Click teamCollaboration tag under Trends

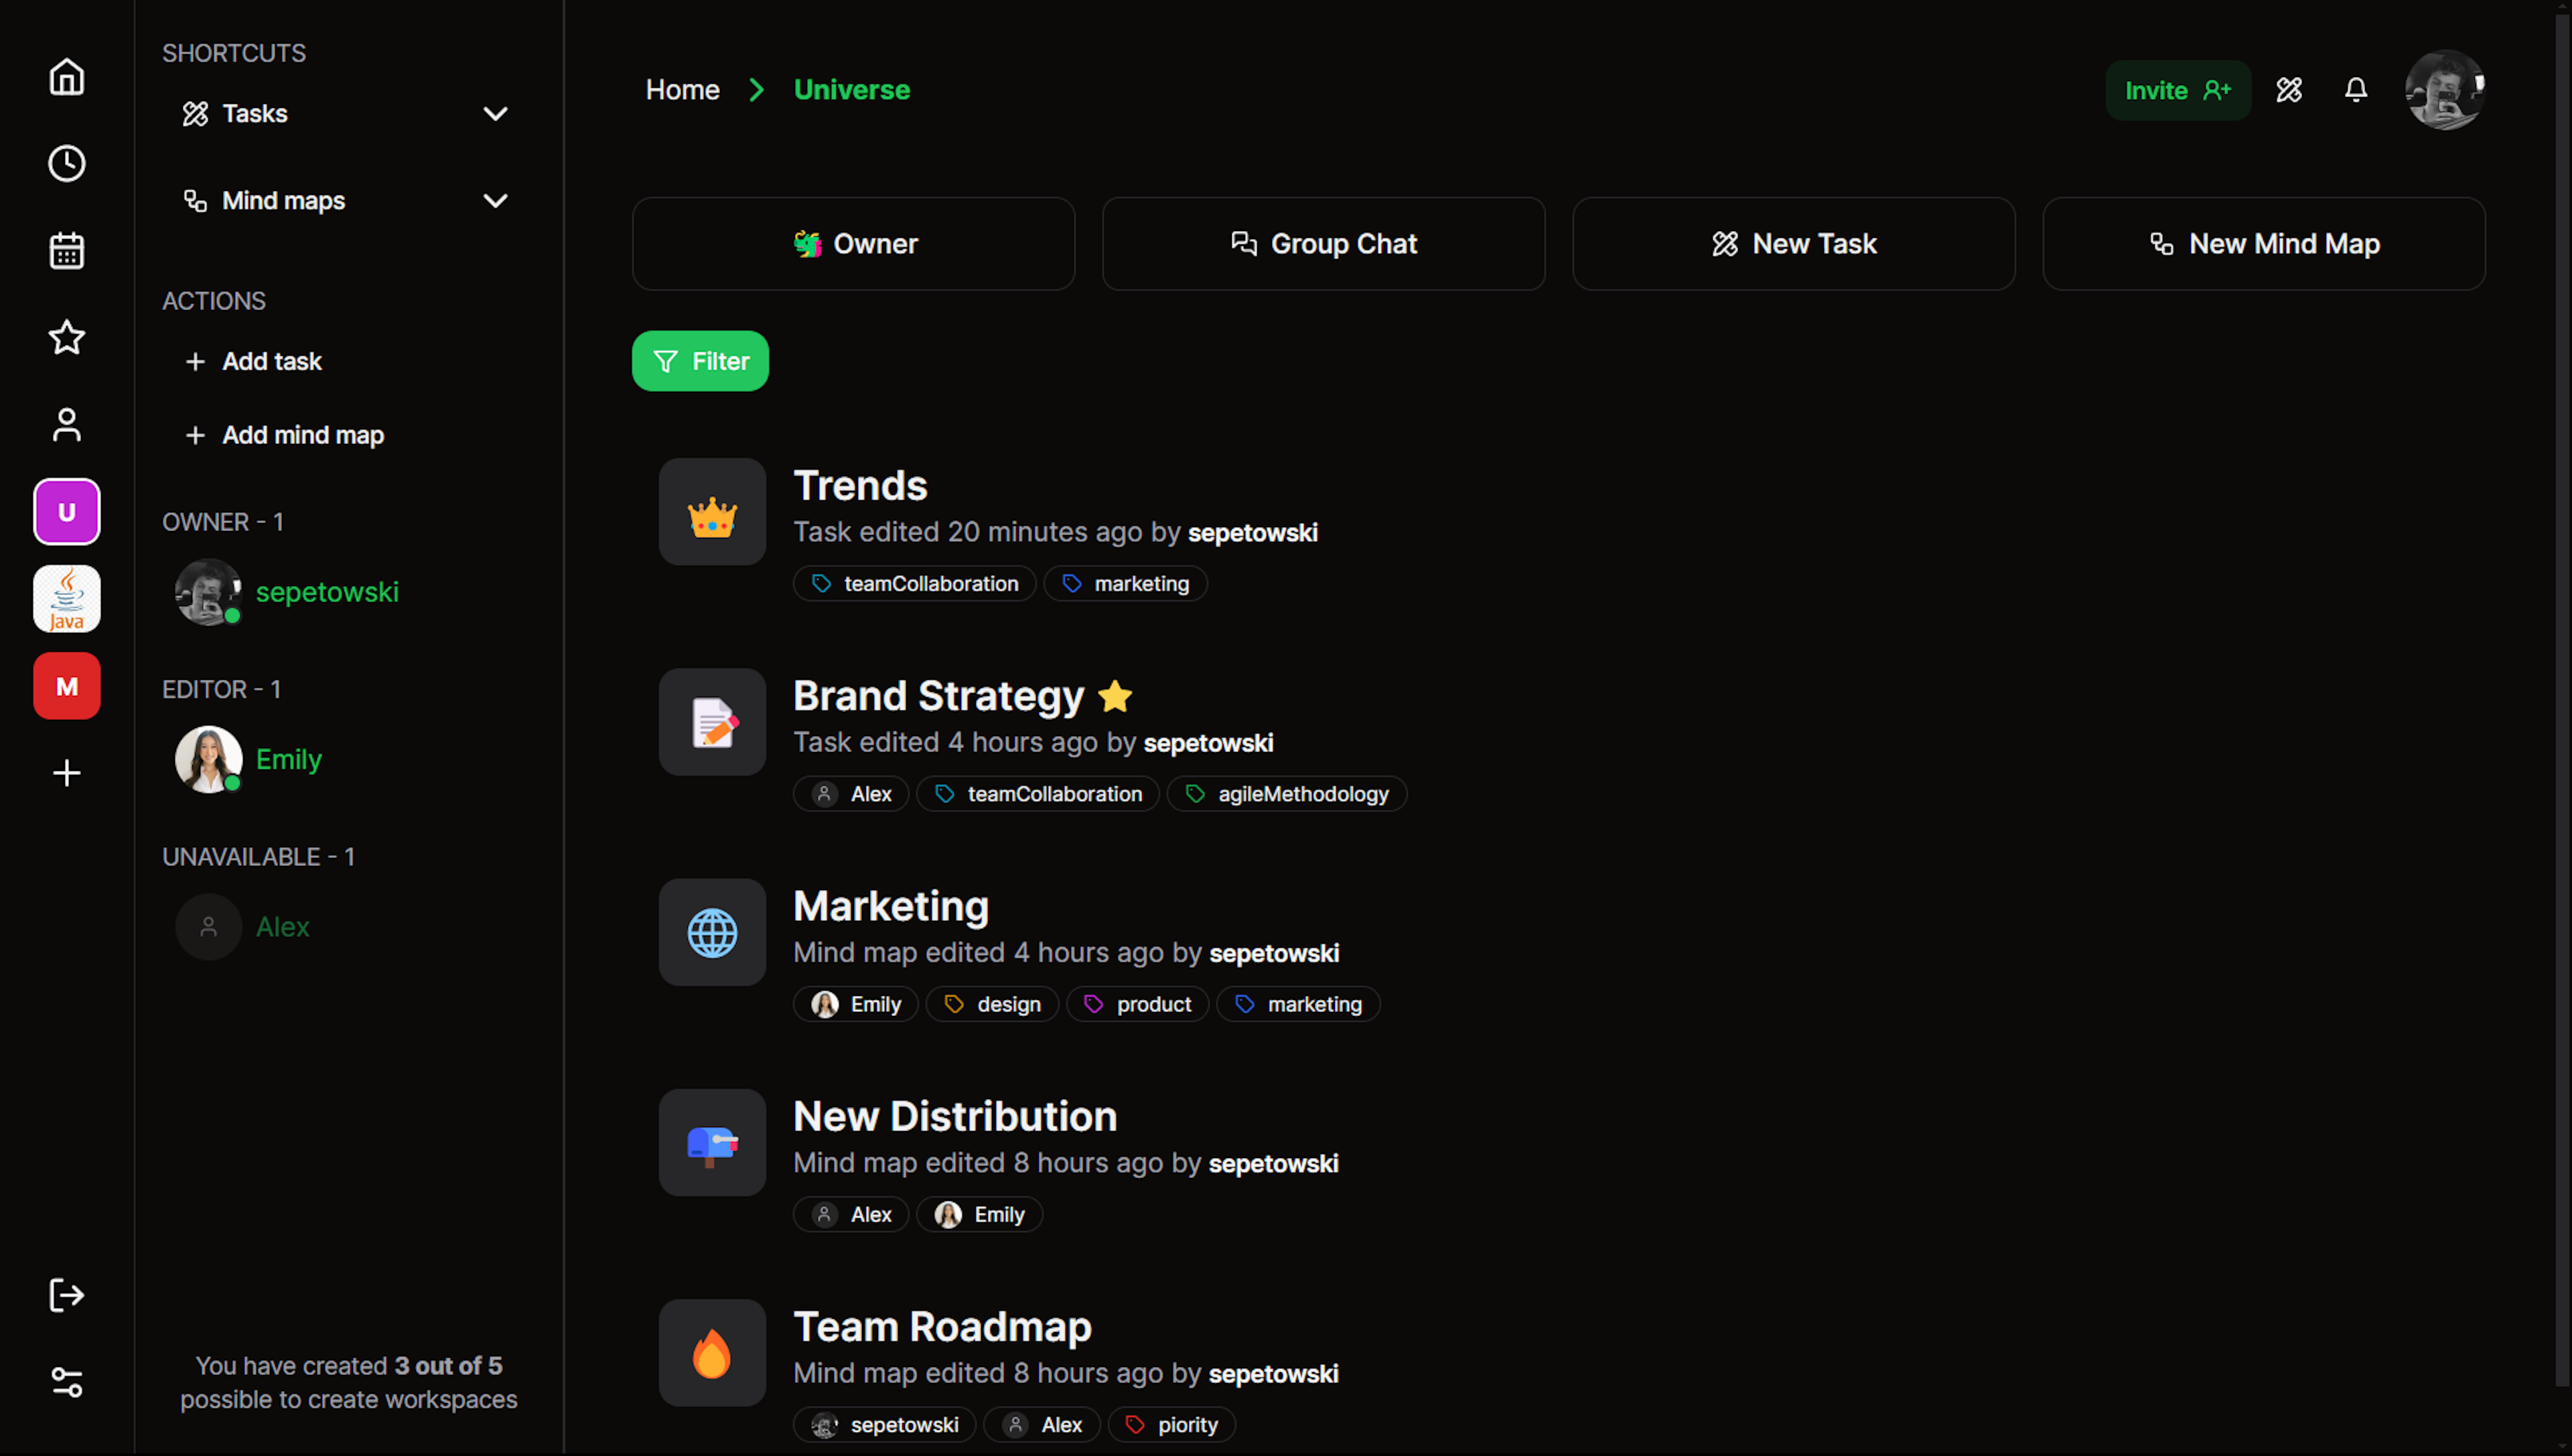[x=914, y=584]
